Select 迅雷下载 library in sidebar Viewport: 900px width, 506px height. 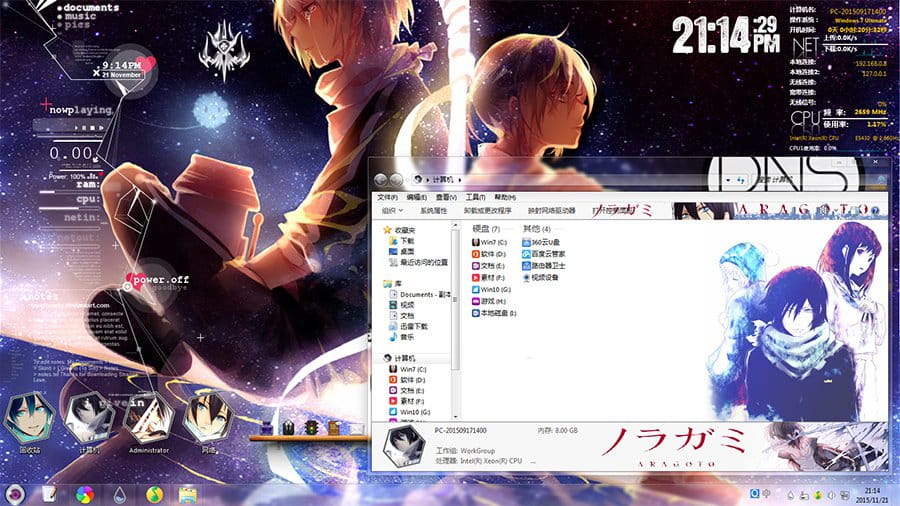pos(409,326)
